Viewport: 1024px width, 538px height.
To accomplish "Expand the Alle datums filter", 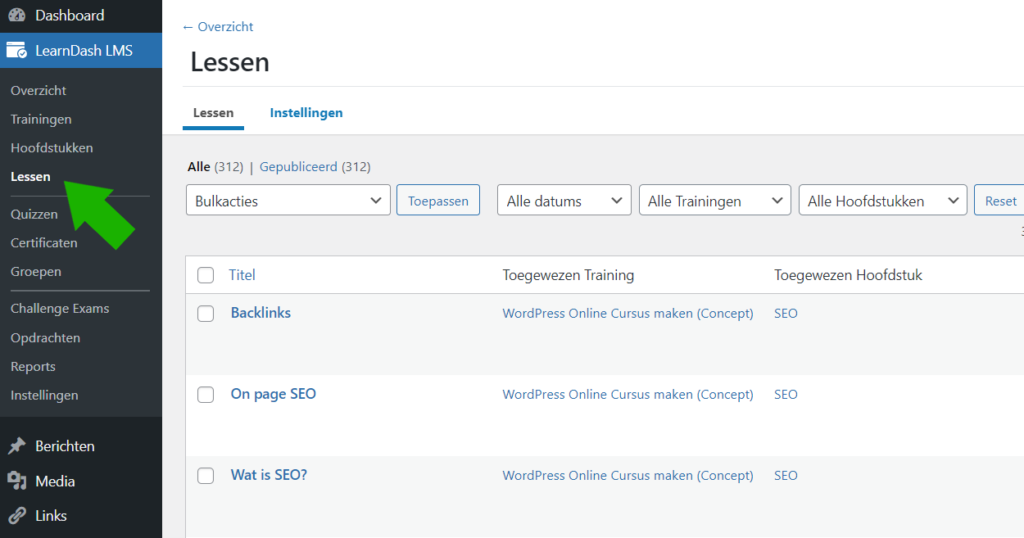I will tap(564, 201).
